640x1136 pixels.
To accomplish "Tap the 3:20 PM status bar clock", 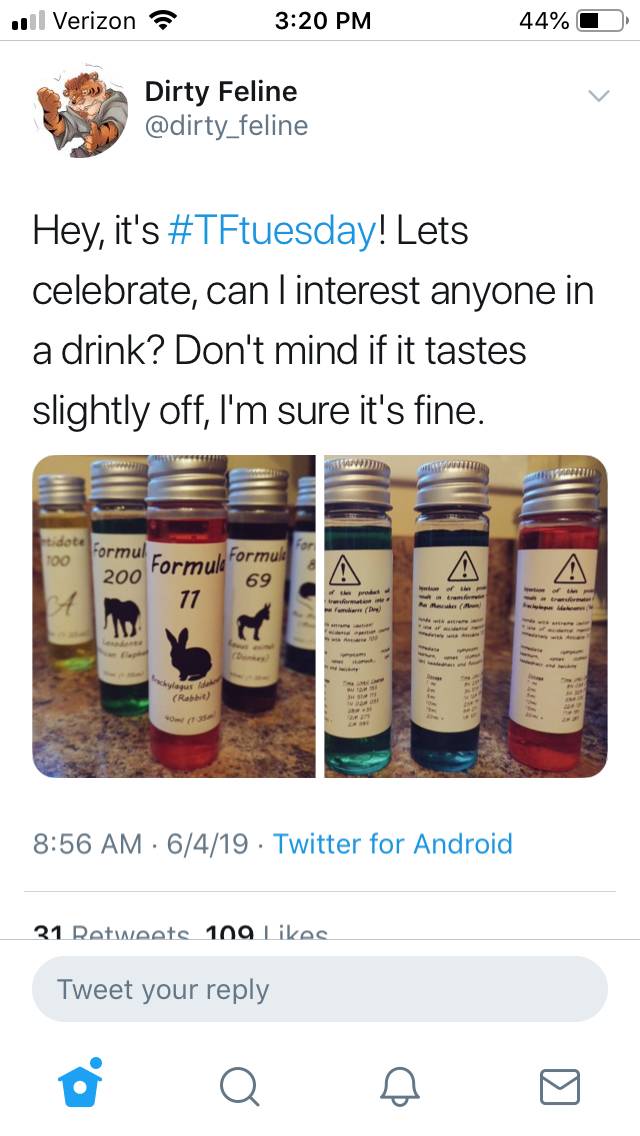I will point(322,20).
